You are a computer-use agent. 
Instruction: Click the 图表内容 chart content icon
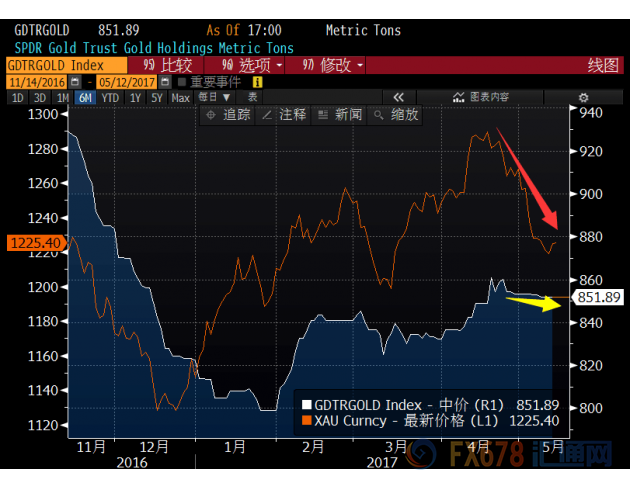(x=458, y=97)
